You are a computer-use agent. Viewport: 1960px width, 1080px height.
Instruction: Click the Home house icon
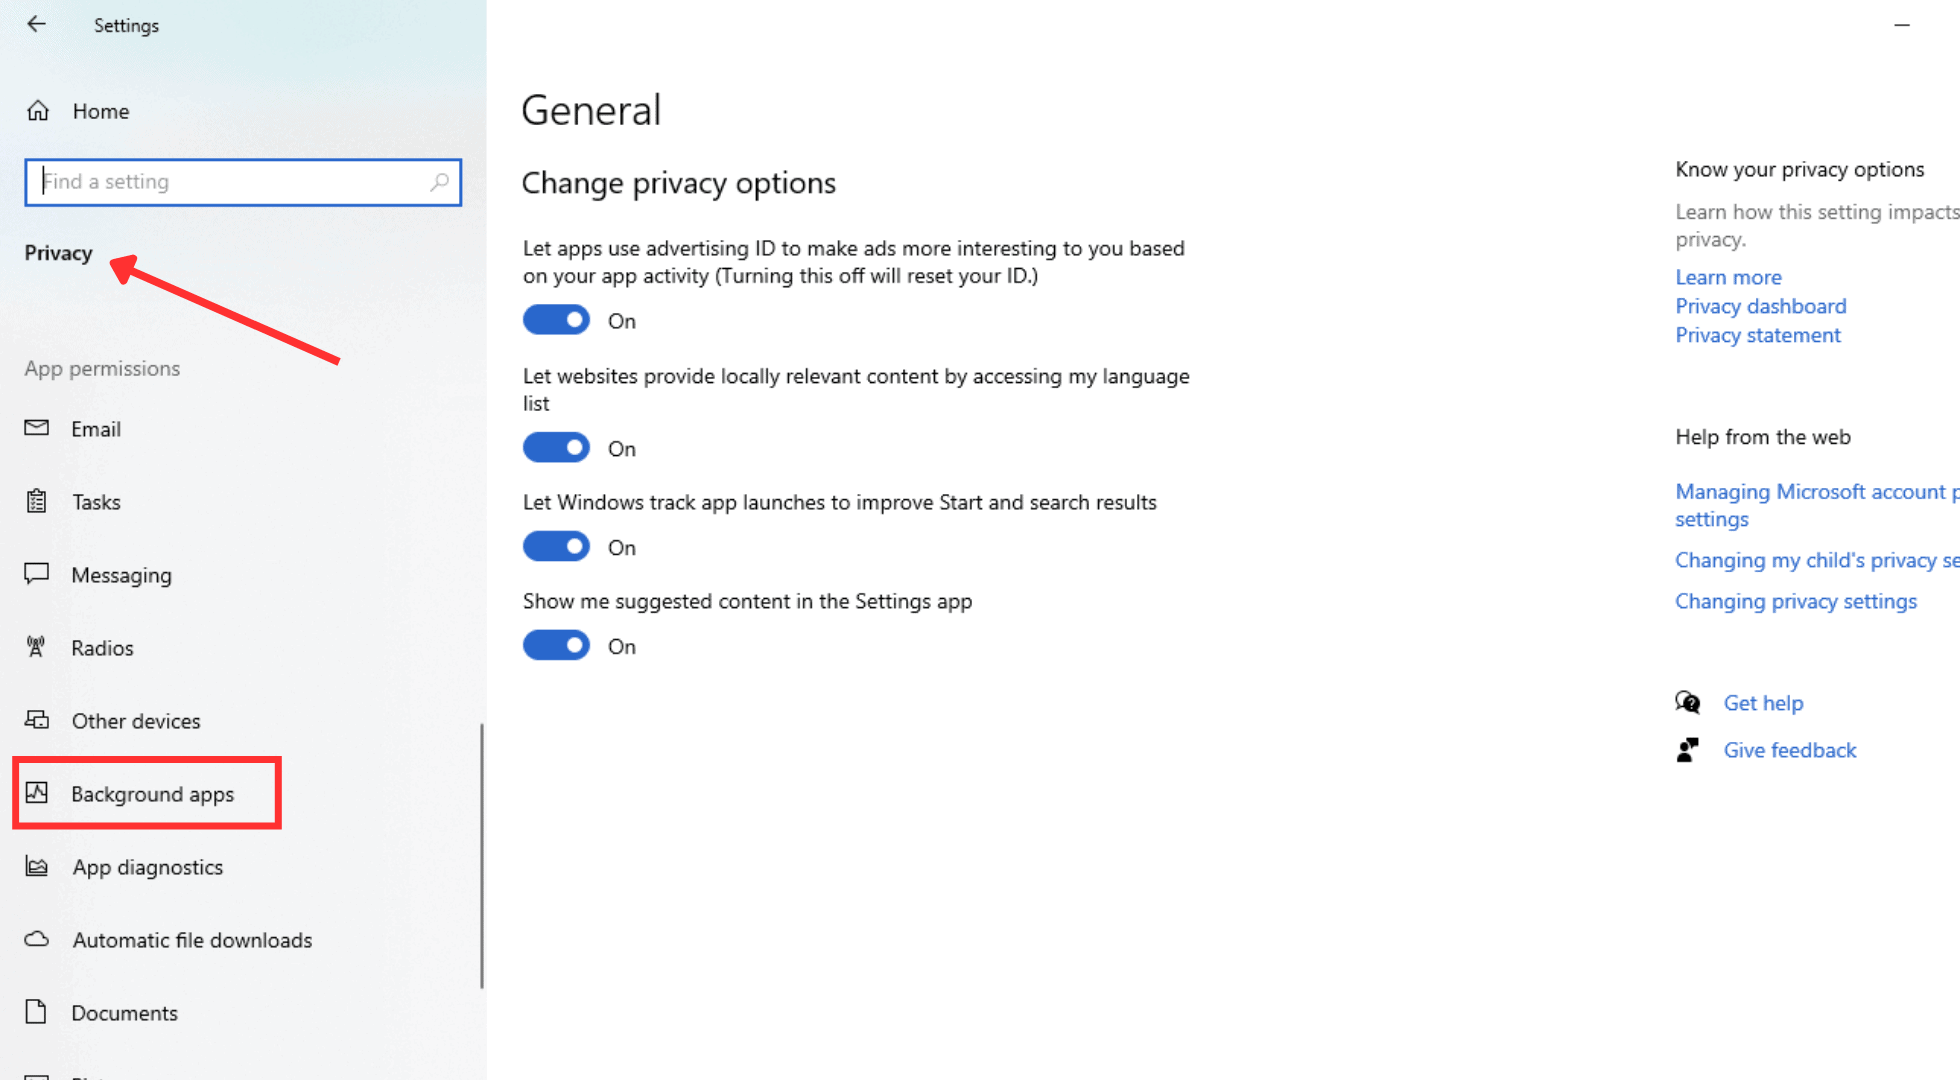click(38, 111)
